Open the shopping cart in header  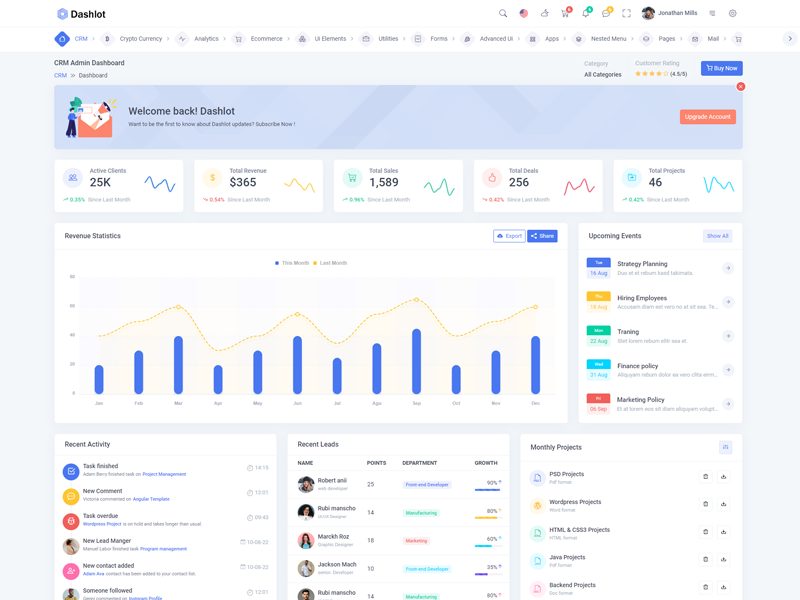(565, 14)
